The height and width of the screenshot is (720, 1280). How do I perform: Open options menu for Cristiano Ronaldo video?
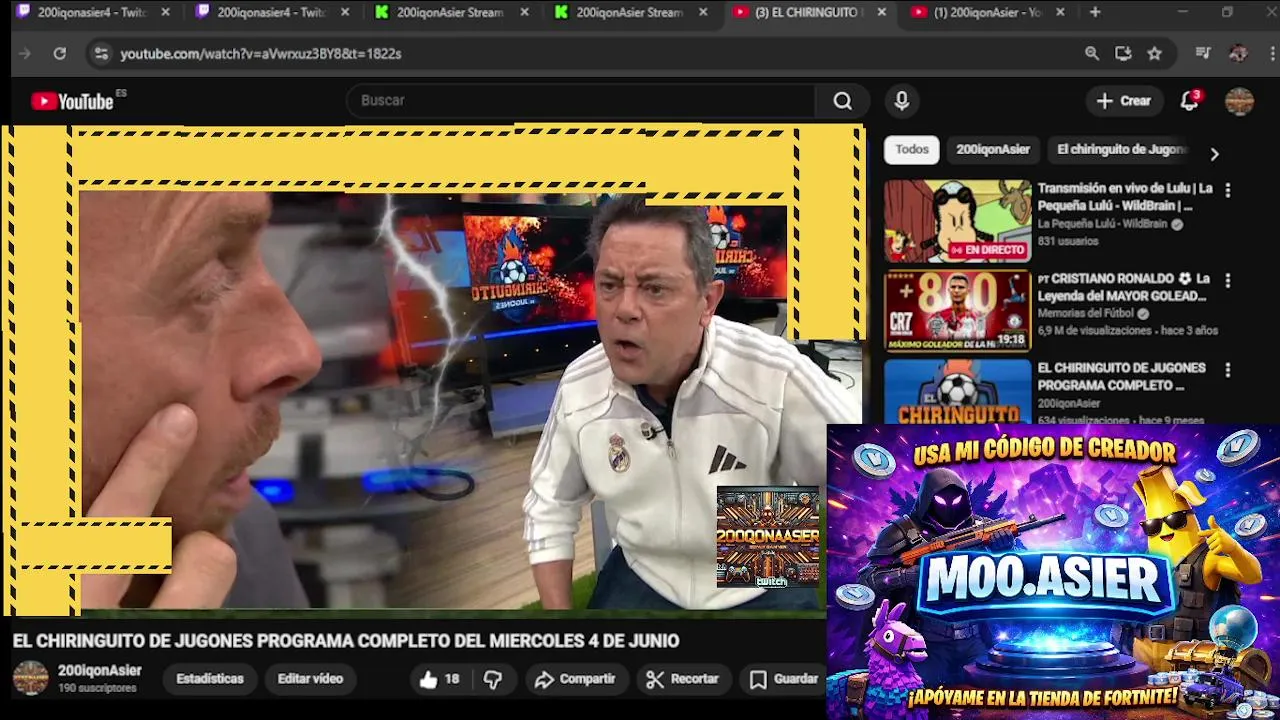[1228, 280]
